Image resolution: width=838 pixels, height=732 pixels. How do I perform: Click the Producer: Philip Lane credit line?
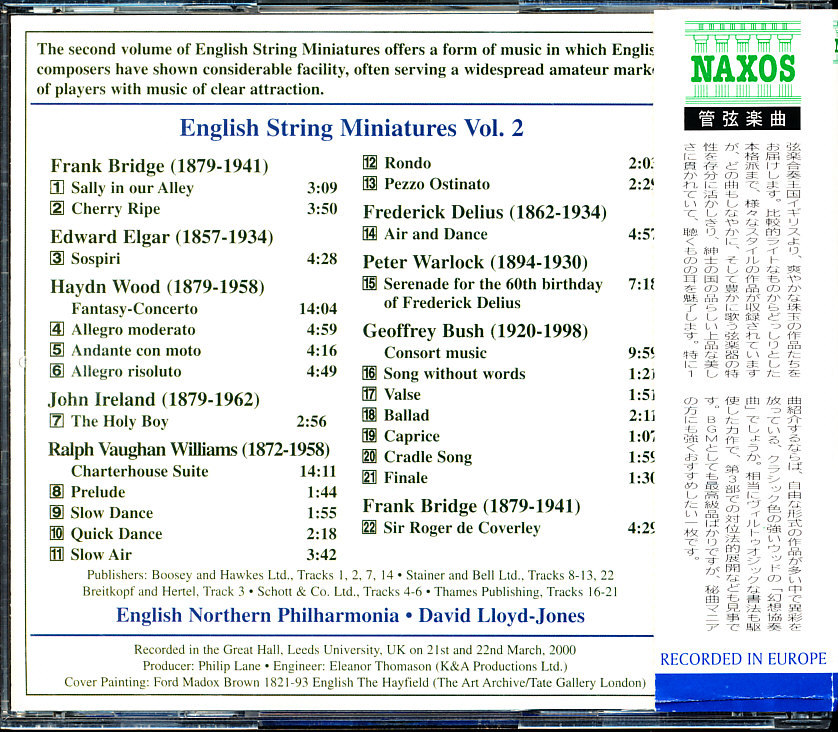pos(355,666)
